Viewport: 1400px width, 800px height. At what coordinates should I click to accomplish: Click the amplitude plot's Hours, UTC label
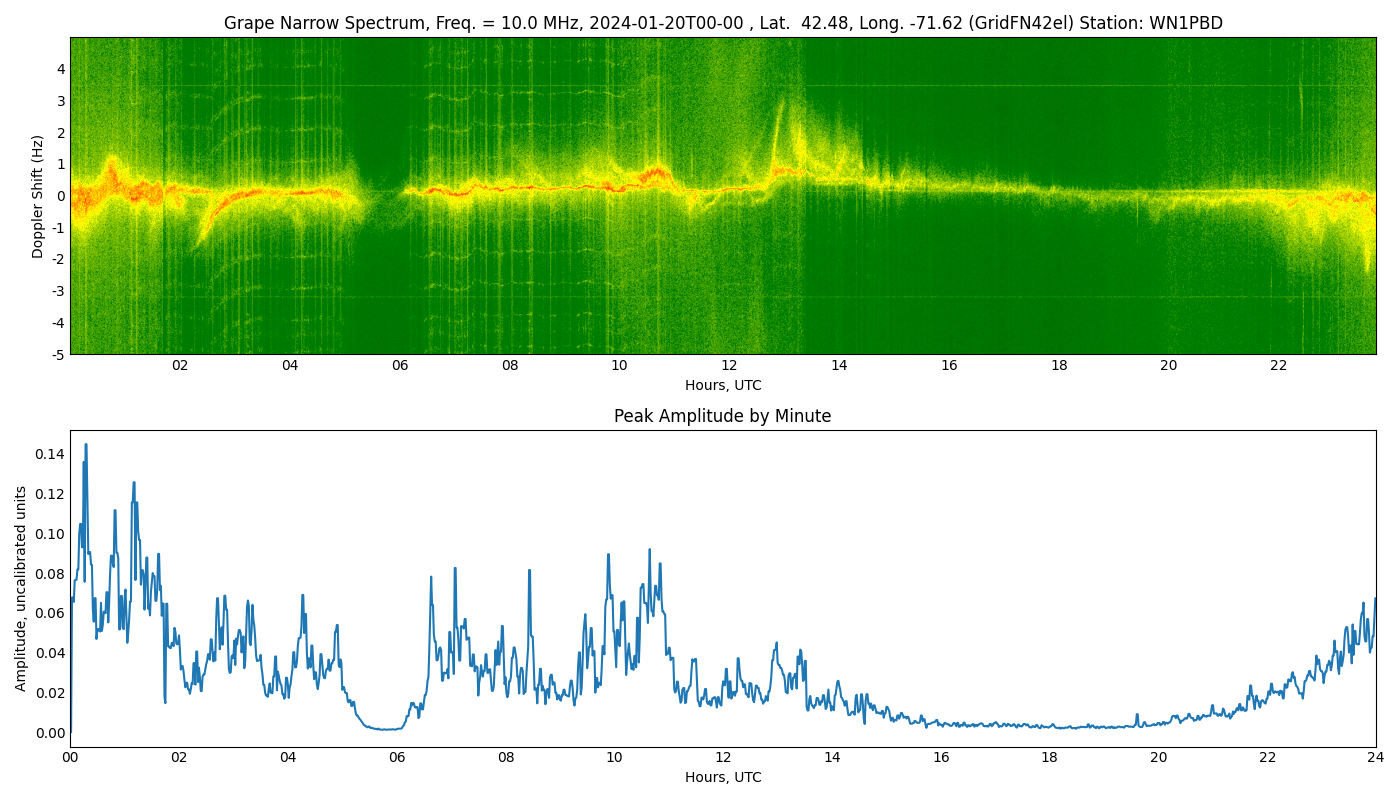click(722, 777)
